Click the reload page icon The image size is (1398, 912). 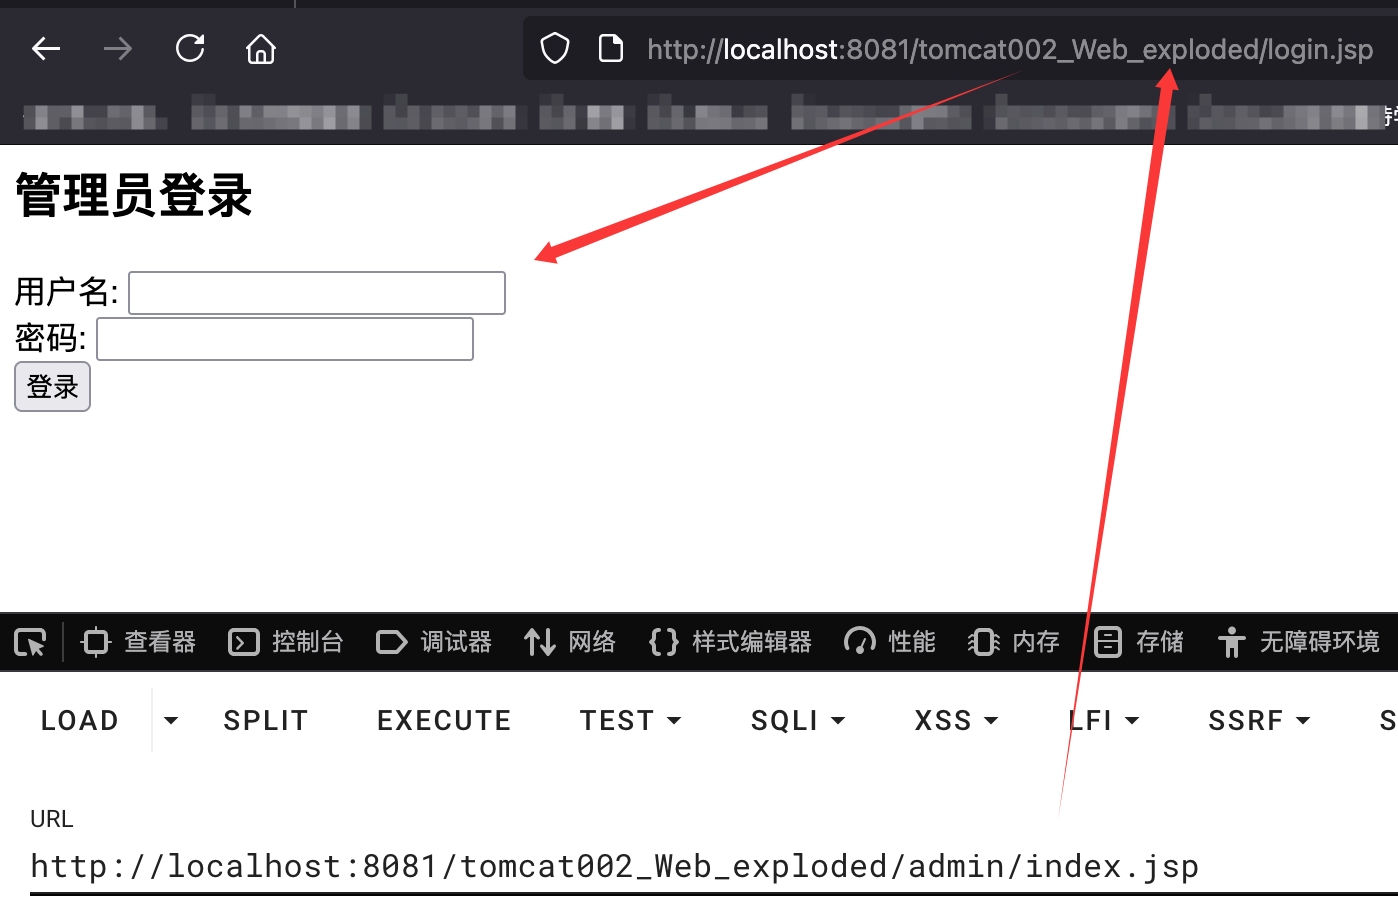190,48
